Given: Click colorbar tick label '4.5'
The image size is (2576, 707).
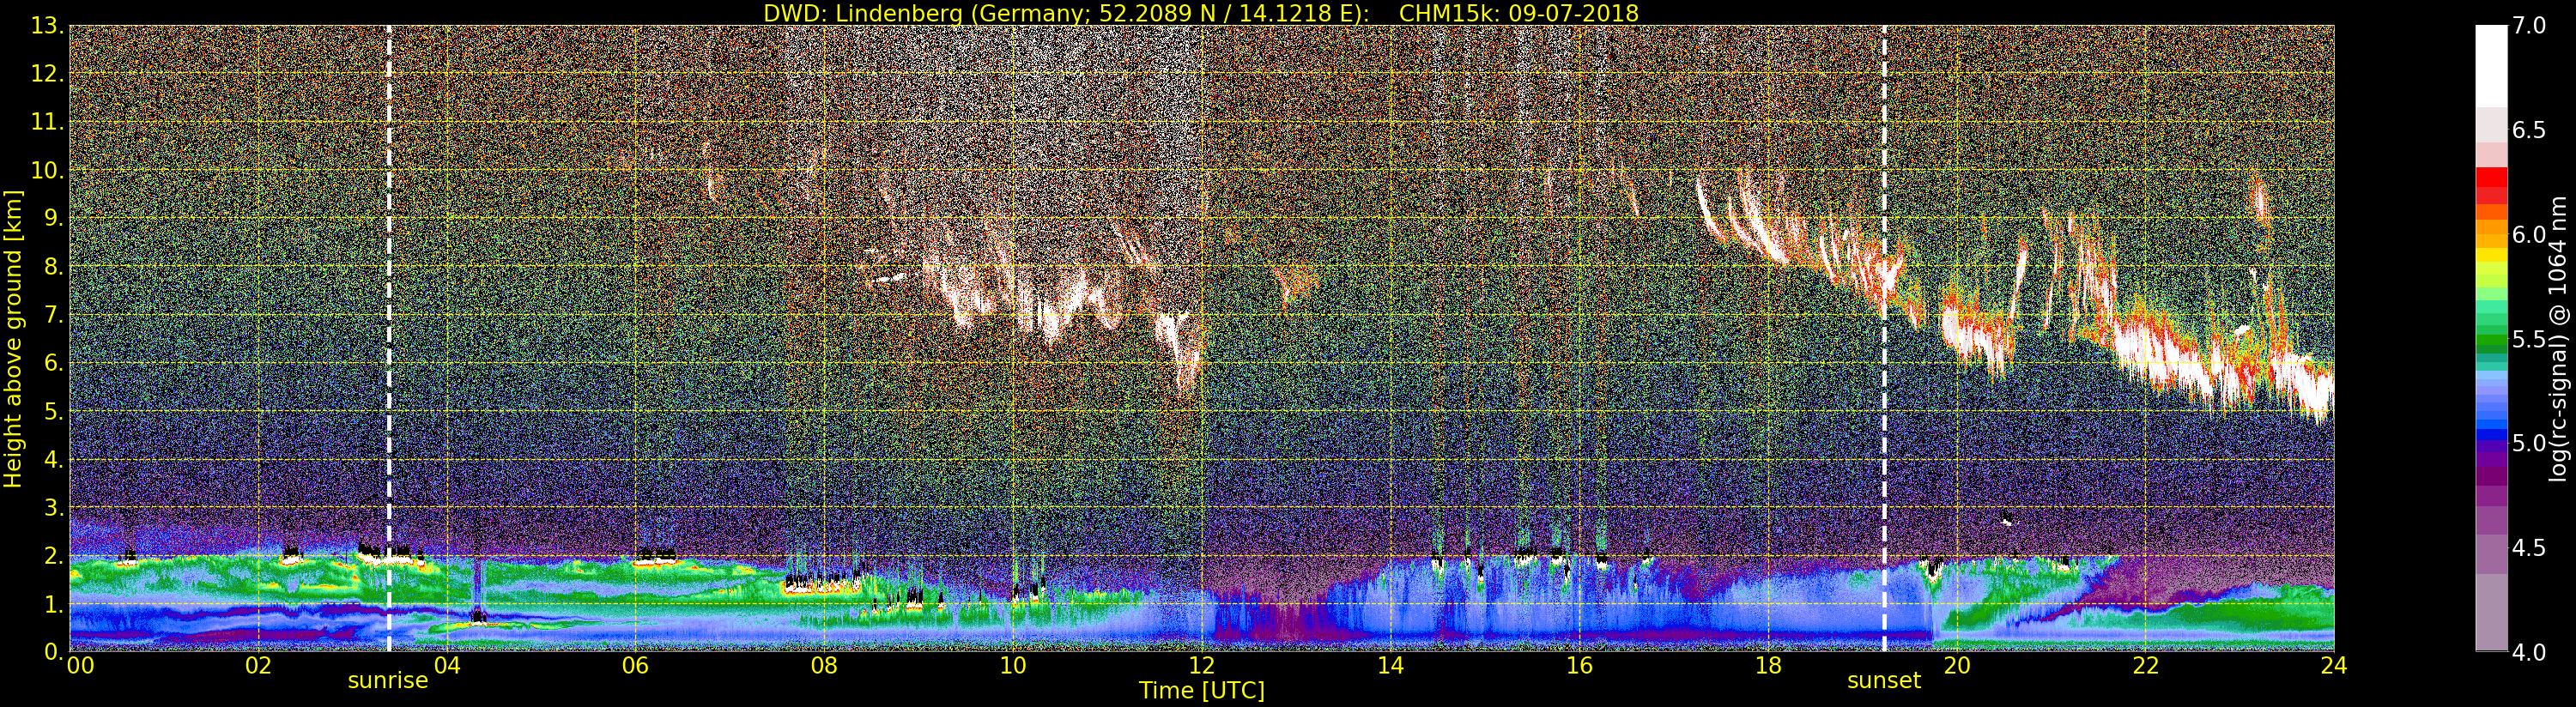Looking at the screenshot, I should 2529,548.
